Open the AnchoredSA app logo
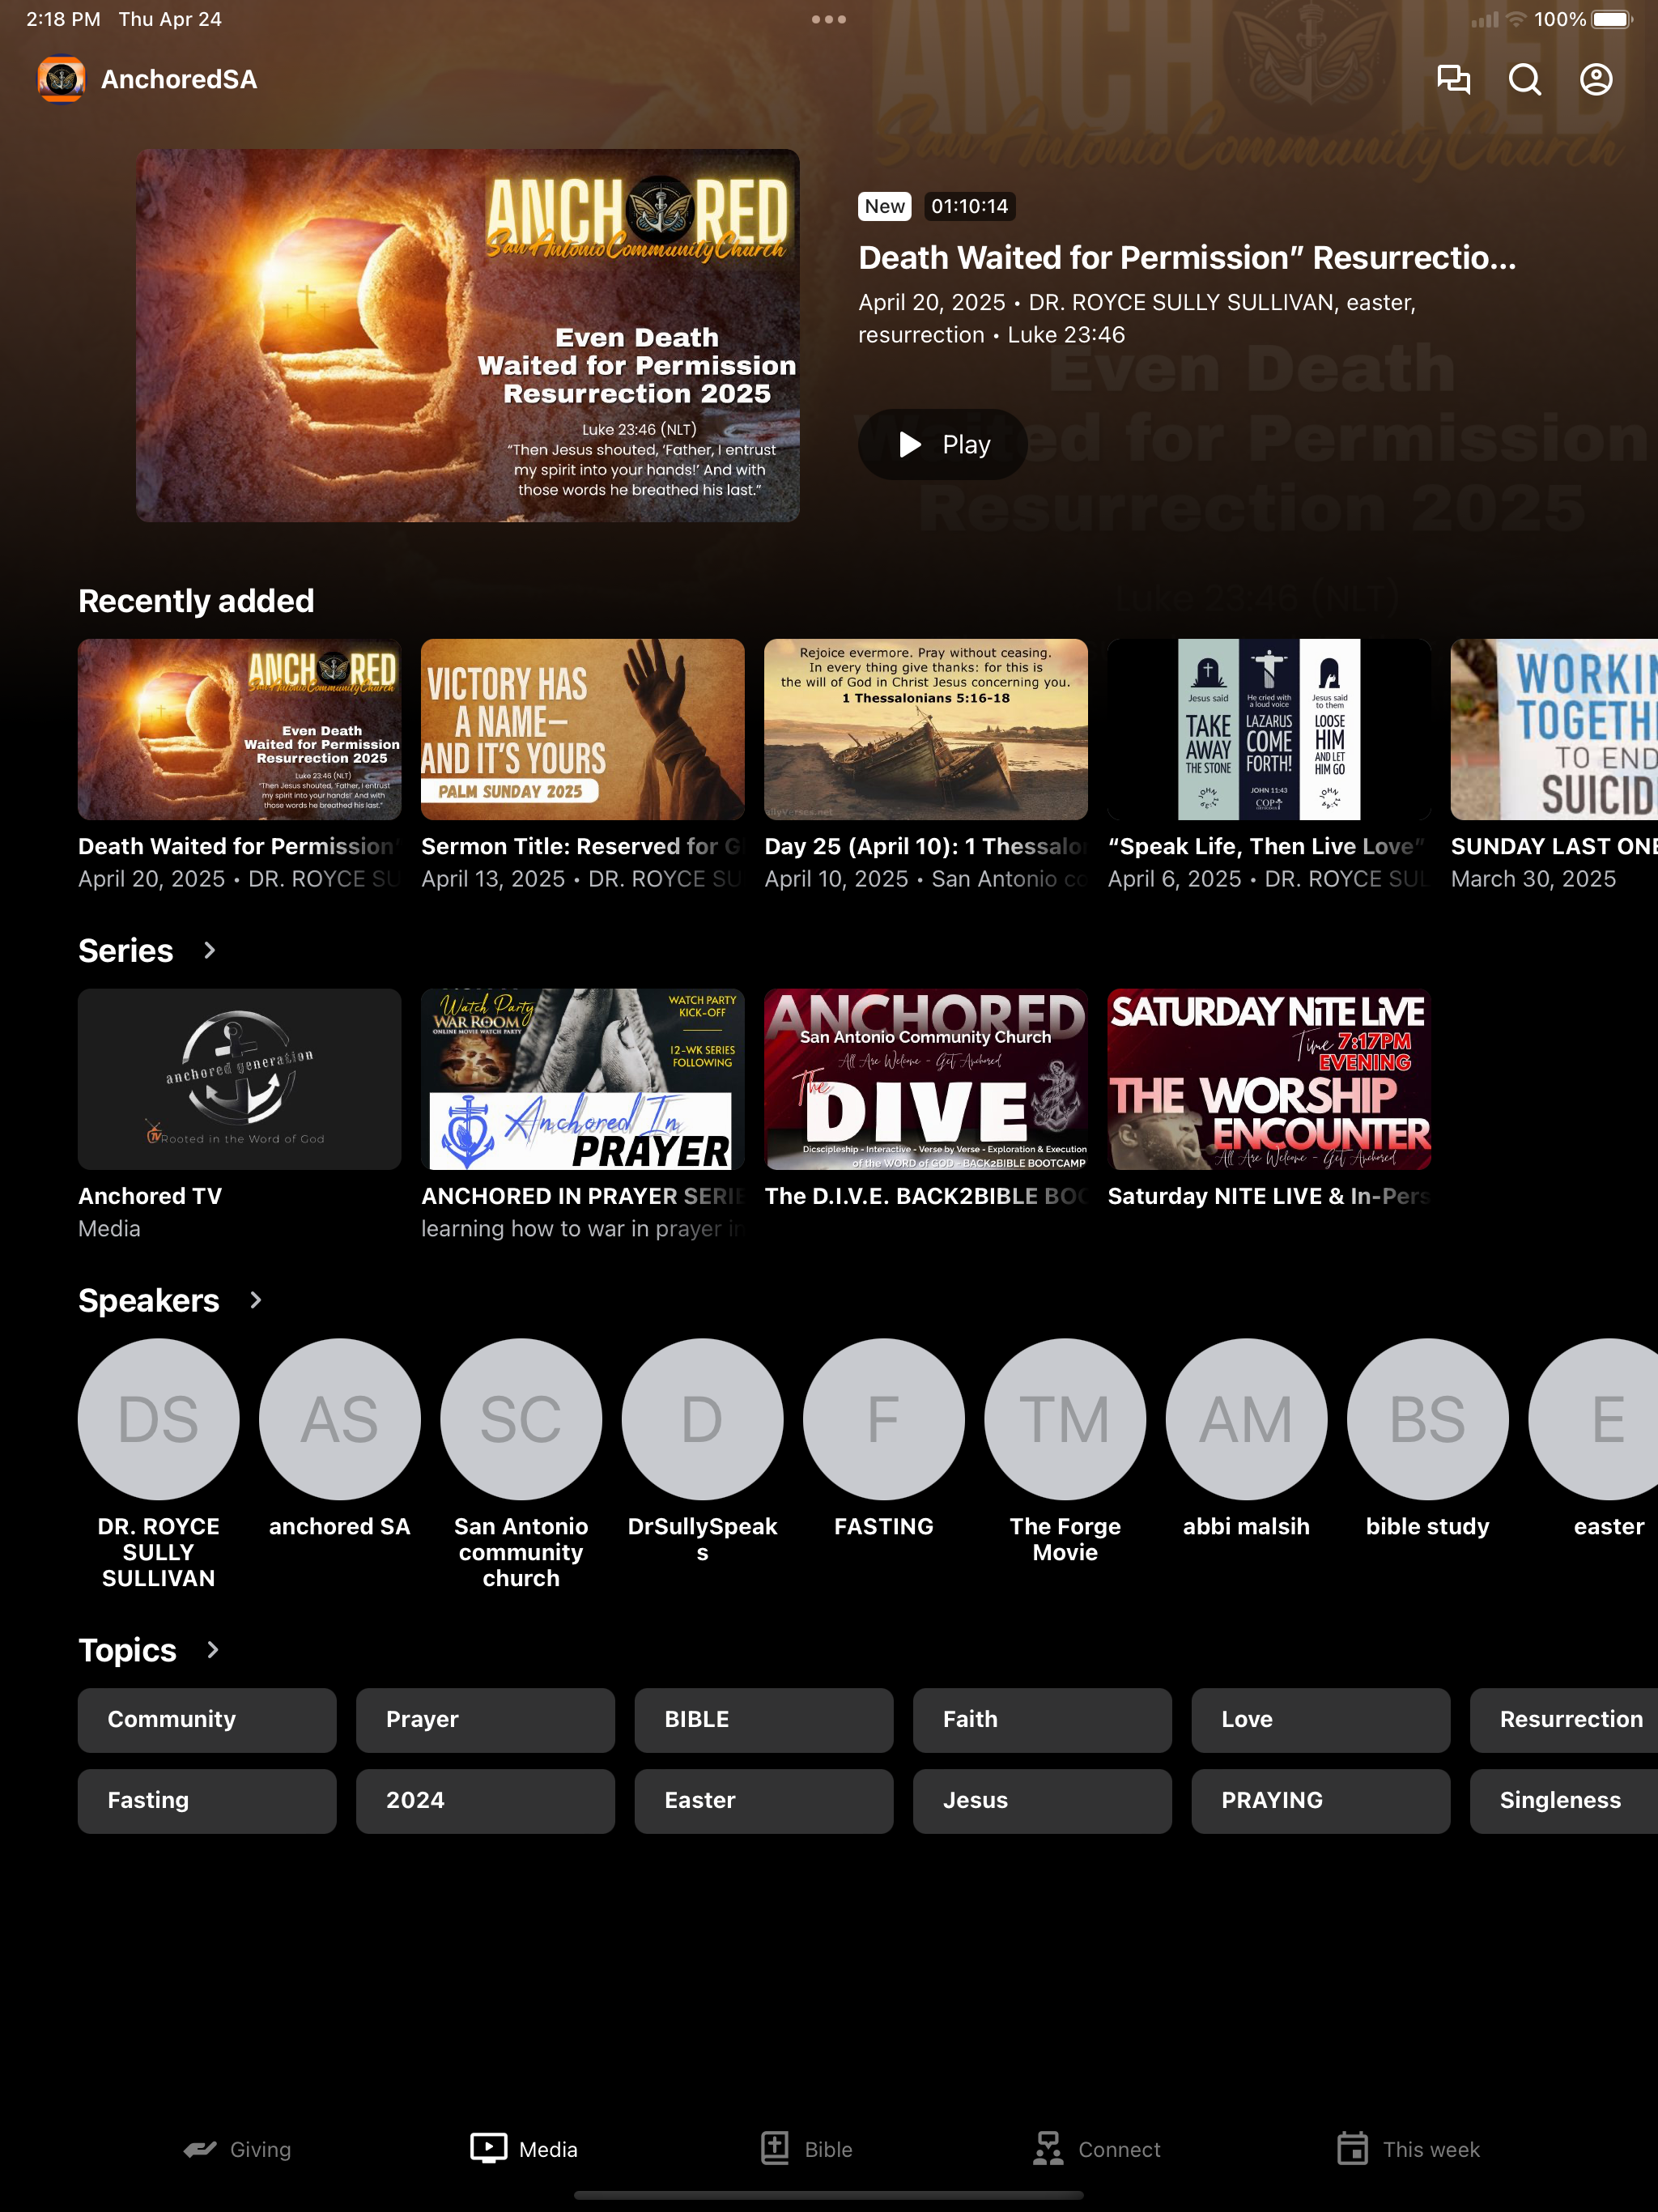 [61, 79]
